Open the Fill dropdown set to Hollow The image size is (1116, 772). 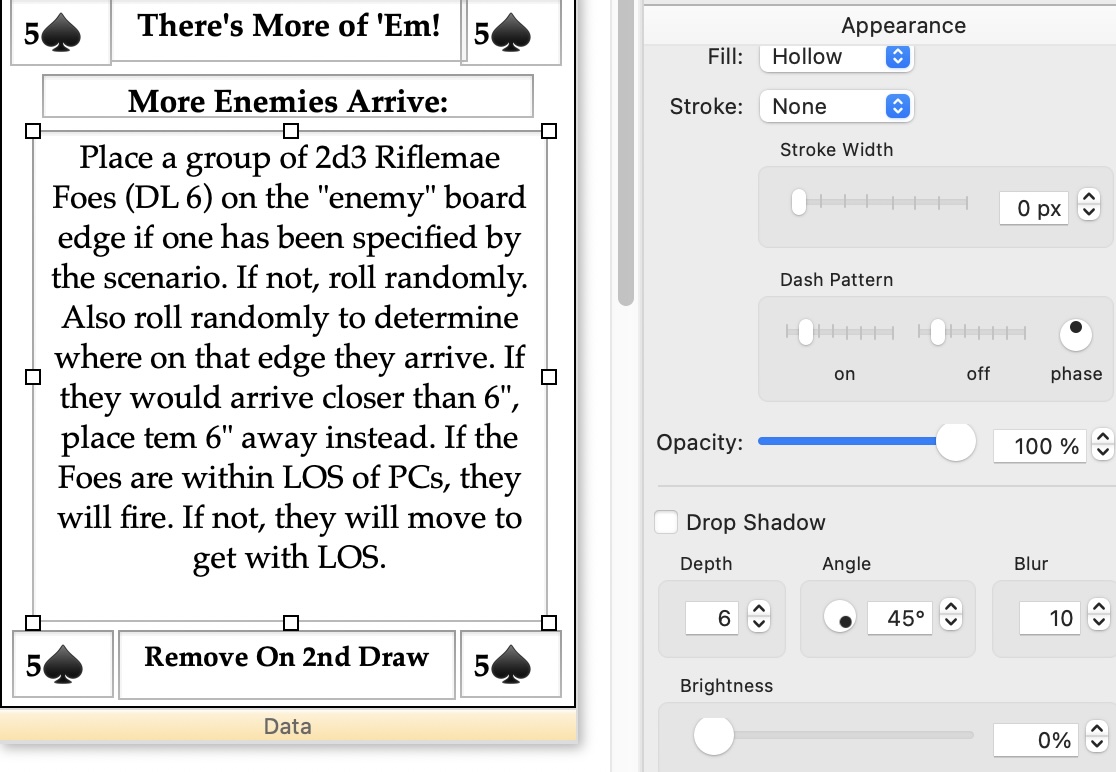tap(836, 57)
